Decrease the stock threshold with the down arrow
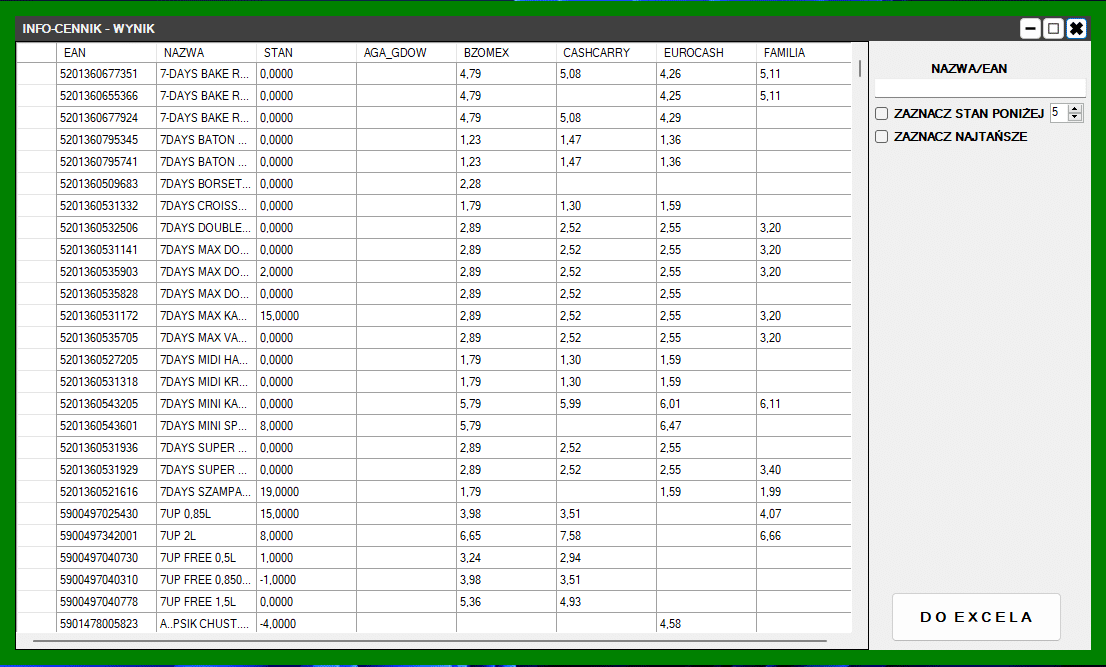Image resolution: width=1106 pixels, height=667 pixels. [1075, 117]
